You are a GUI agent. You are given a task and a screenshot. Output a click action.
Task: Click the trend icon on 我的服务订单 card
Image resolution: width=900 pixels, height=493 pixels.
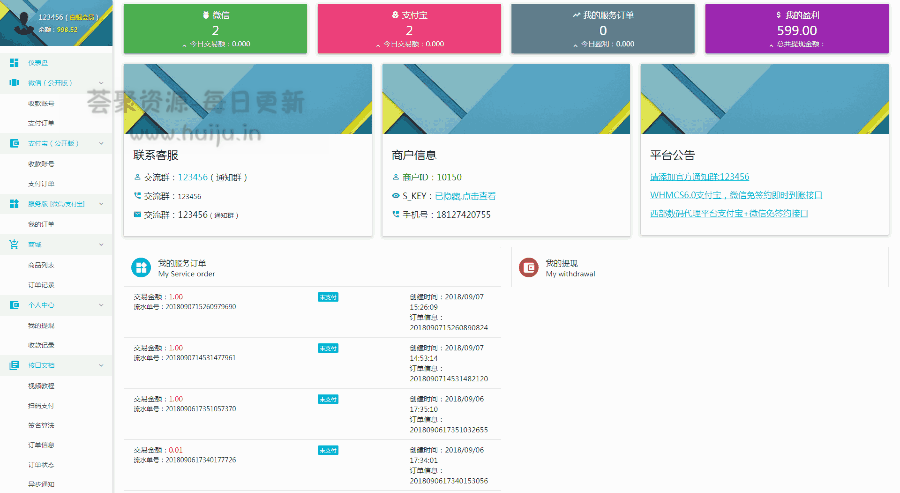[x=576, y=15]
